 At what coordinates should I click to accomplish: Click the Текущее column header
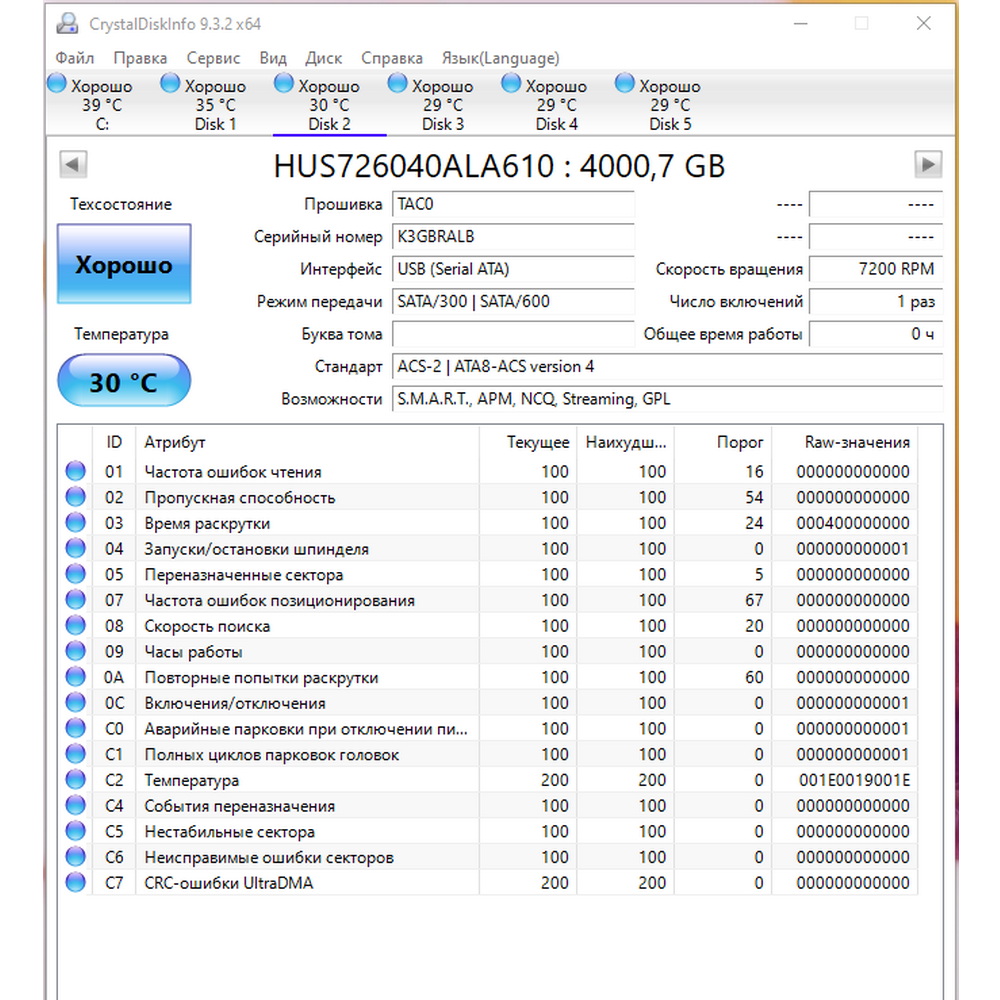click(x=528, y=442)
